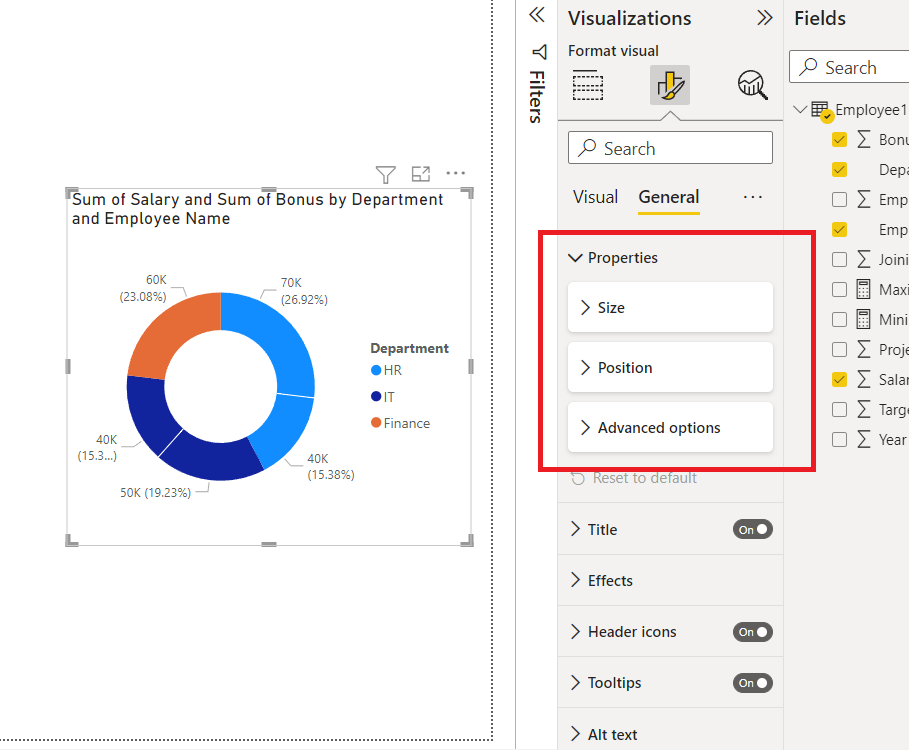This screenshot has width=909, height=750.
Task: Collapse the Properties section
Action: 575,258
